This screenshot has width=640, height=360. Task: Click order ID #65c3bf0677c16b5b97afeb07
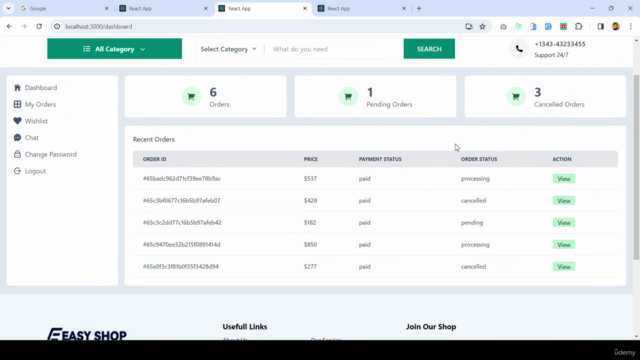181,201
